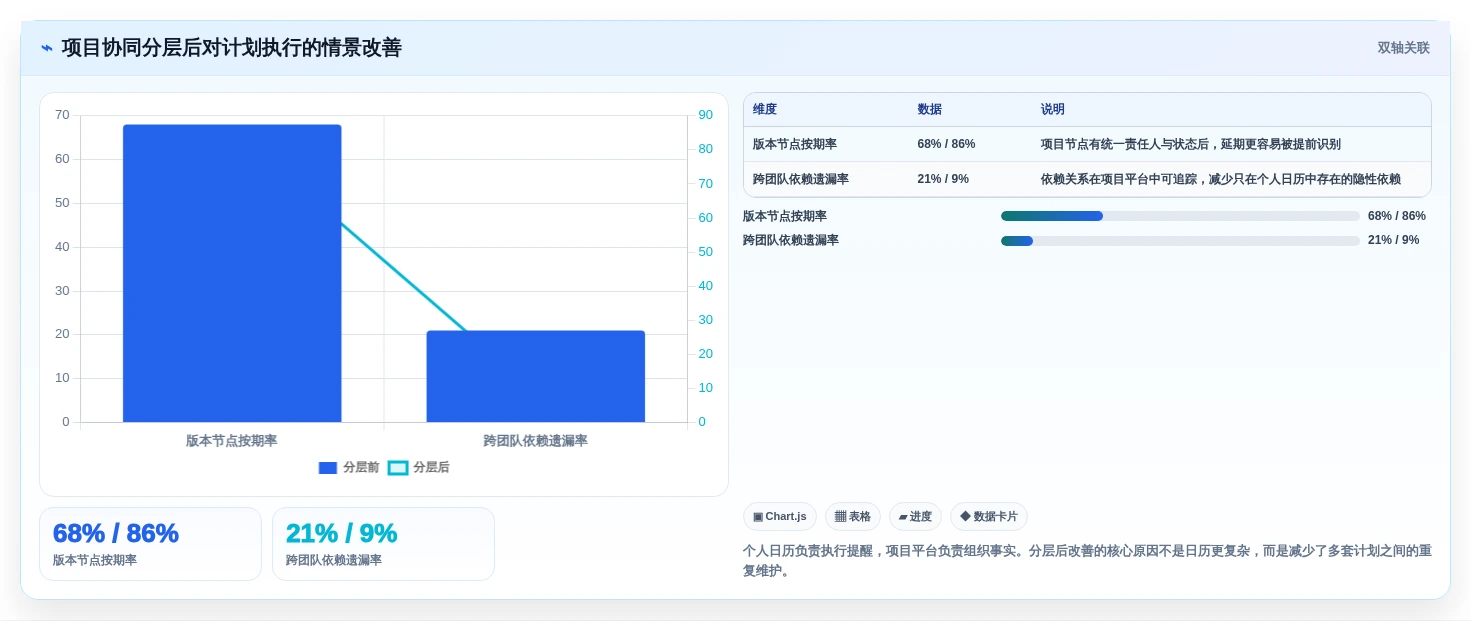
Task: Click the 说明 column header
Action: pyautogui.click(x=1053, y=110)
